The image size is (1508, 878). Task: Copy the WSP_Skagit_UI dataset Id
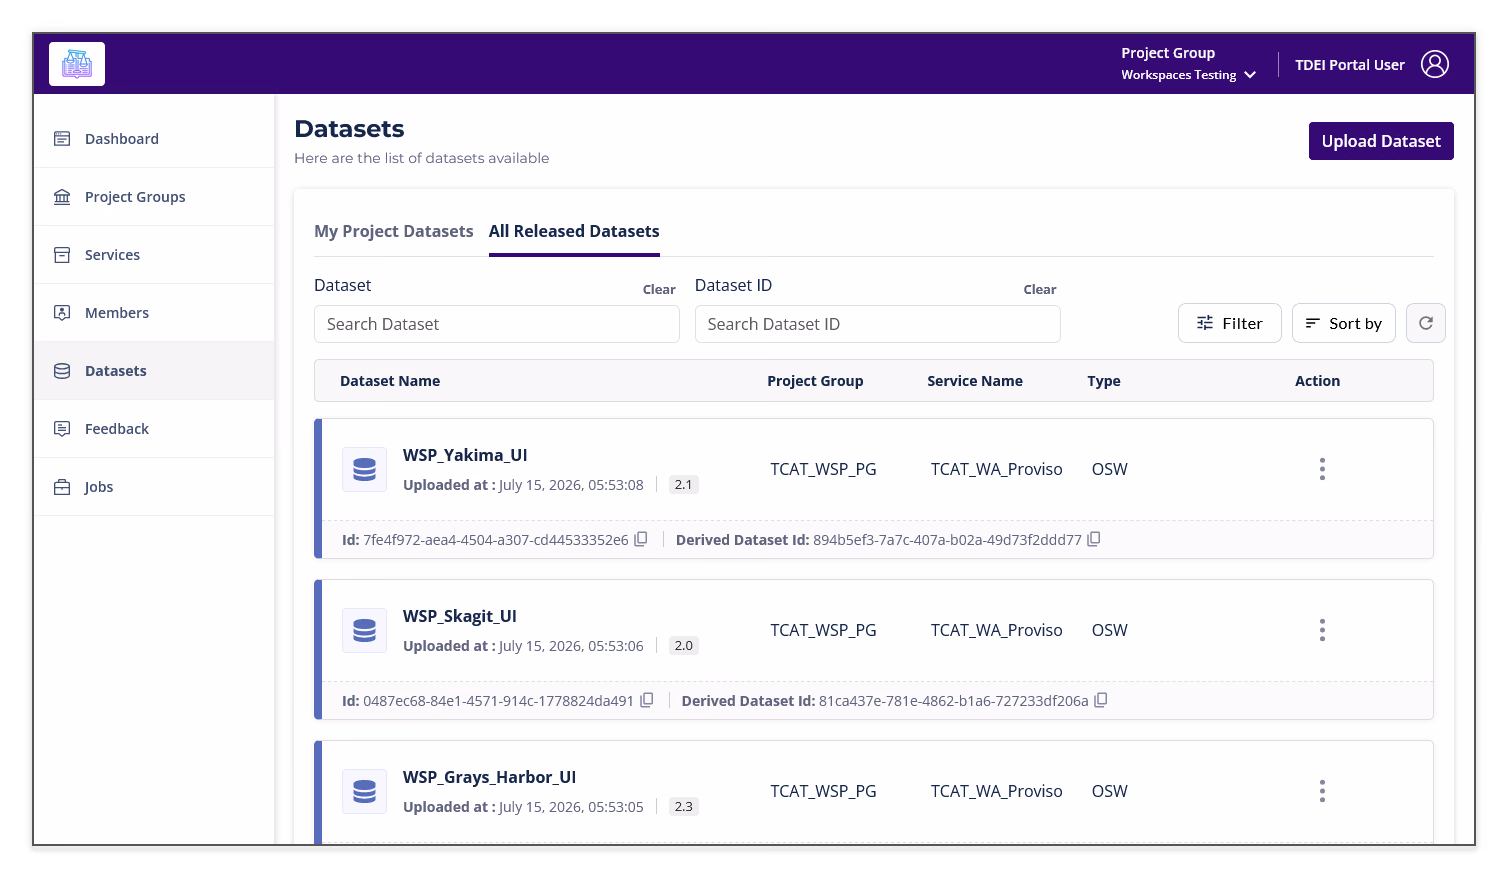coord(647,700)
